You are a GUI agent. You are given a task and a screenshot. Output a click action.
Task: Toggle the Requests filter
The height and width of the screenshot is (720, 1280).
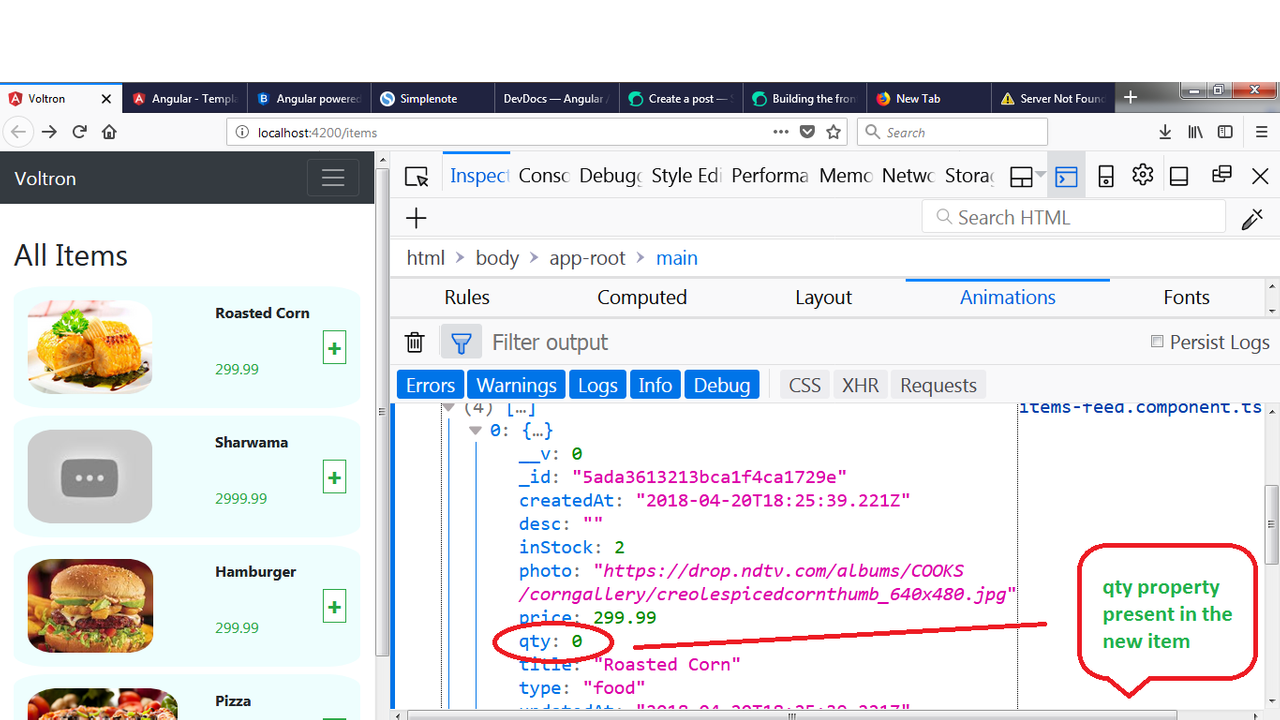click(938, 385)
